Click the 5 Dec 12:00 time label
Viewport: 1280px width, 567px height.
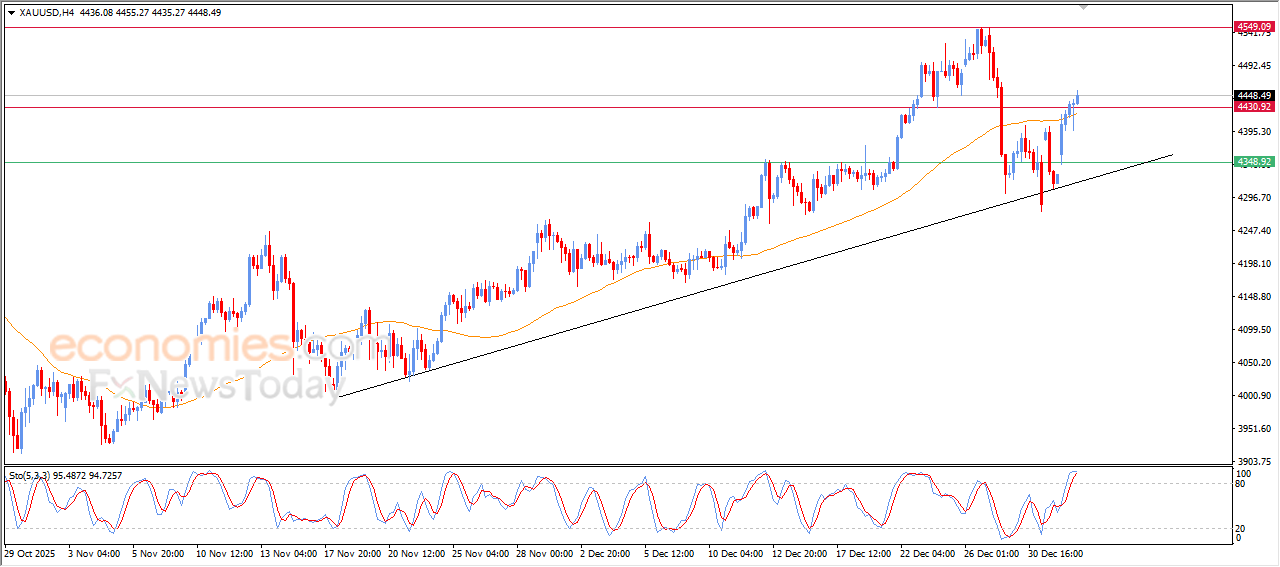click(x=670, y=553)
